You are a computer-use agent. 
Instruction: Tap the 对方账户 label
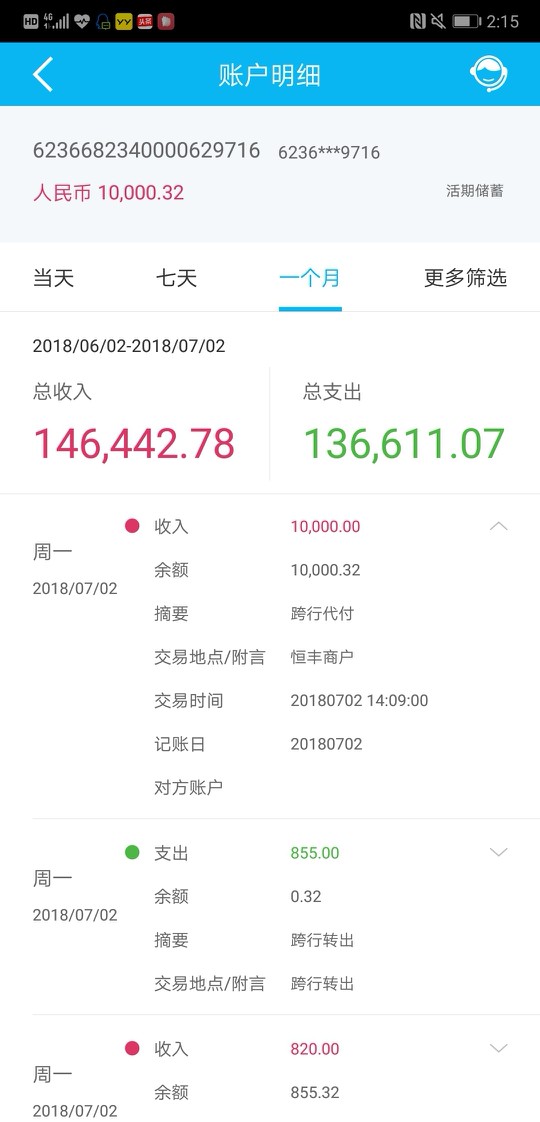point(188,788)
